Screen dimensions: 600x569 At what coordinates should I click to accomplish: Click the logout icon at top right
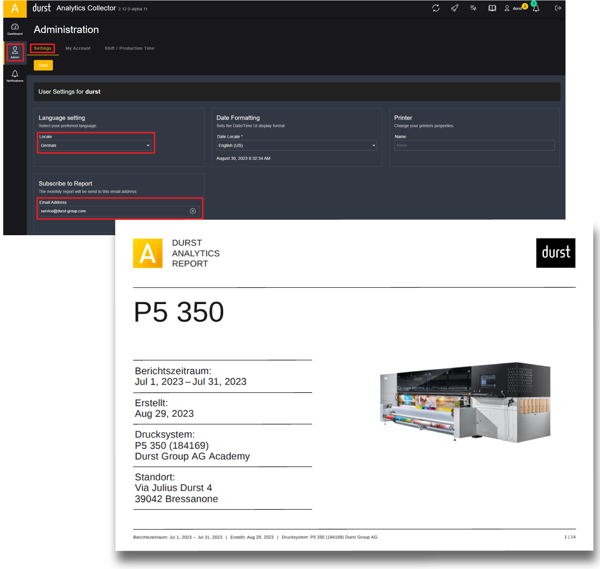click(558, 8)
